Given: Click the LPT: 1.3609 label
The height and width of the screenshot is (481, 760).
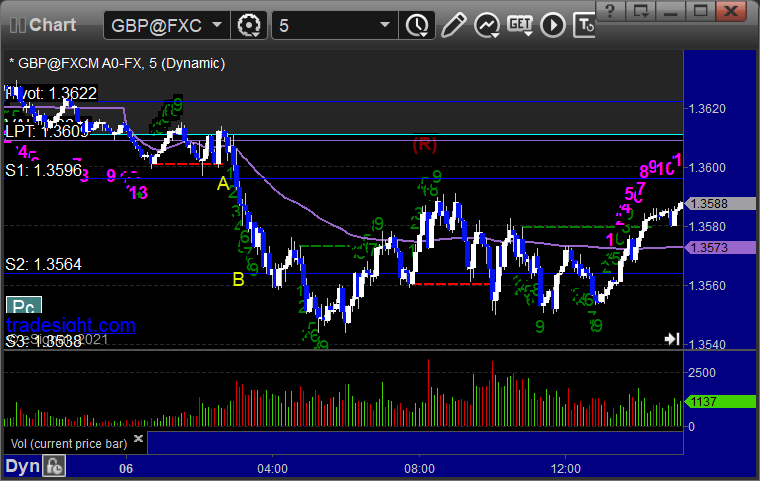Looking at the screenshot, I should 47,131.
